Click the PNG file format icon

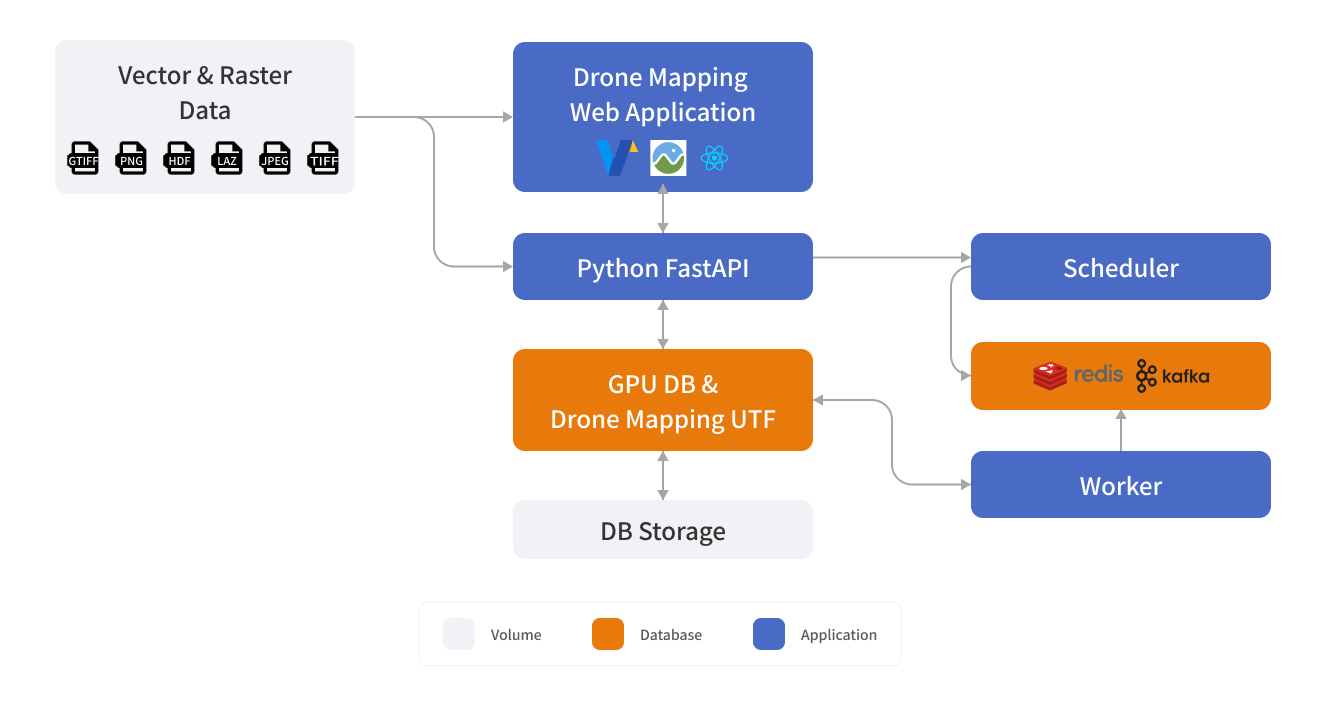tap(131, 158)
